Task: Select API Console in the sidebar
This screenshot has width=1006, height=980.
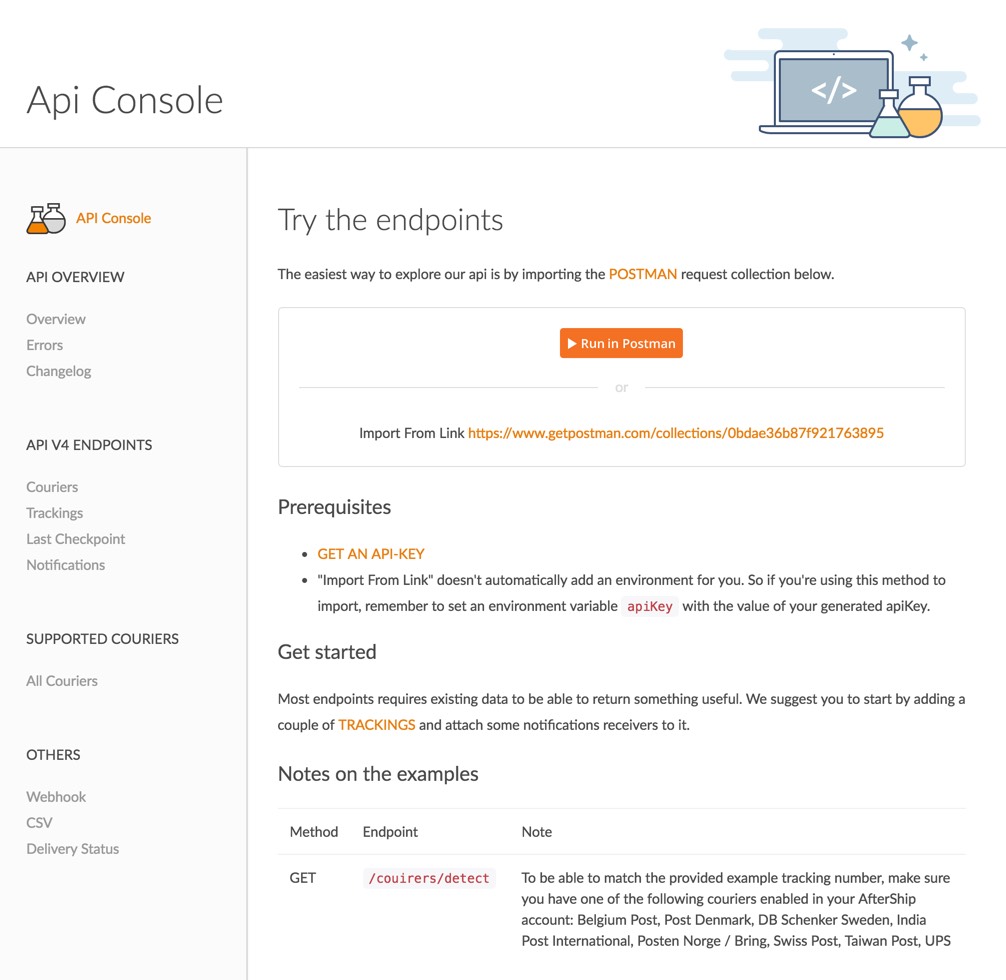Action: pyautogui.click(x=113, y=218)
